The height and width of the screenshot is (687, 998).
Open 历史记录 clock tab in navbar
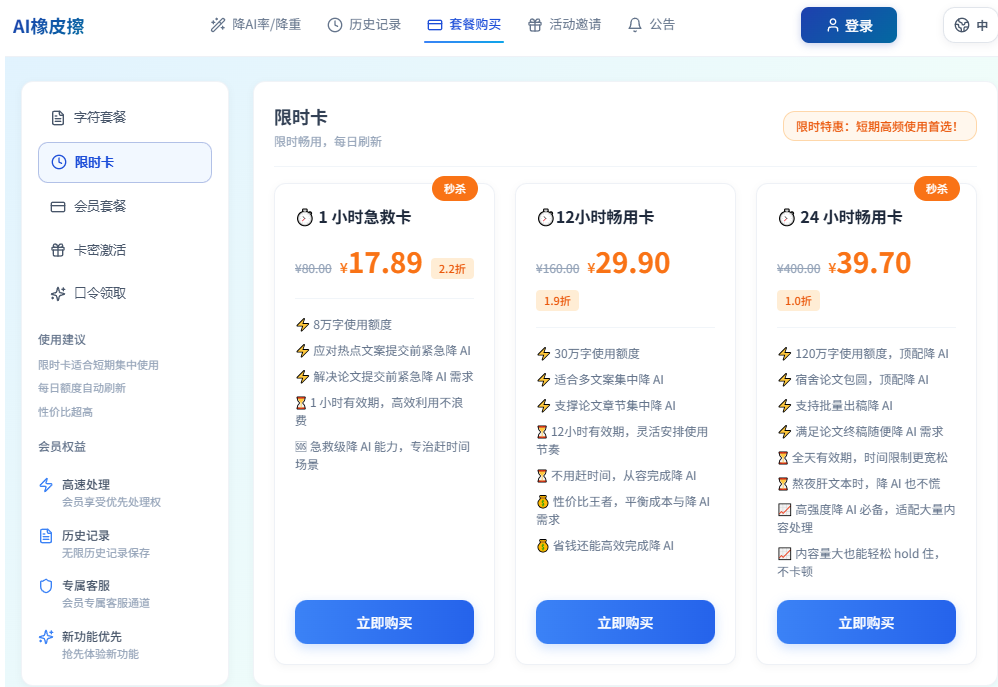click(364, 25)
